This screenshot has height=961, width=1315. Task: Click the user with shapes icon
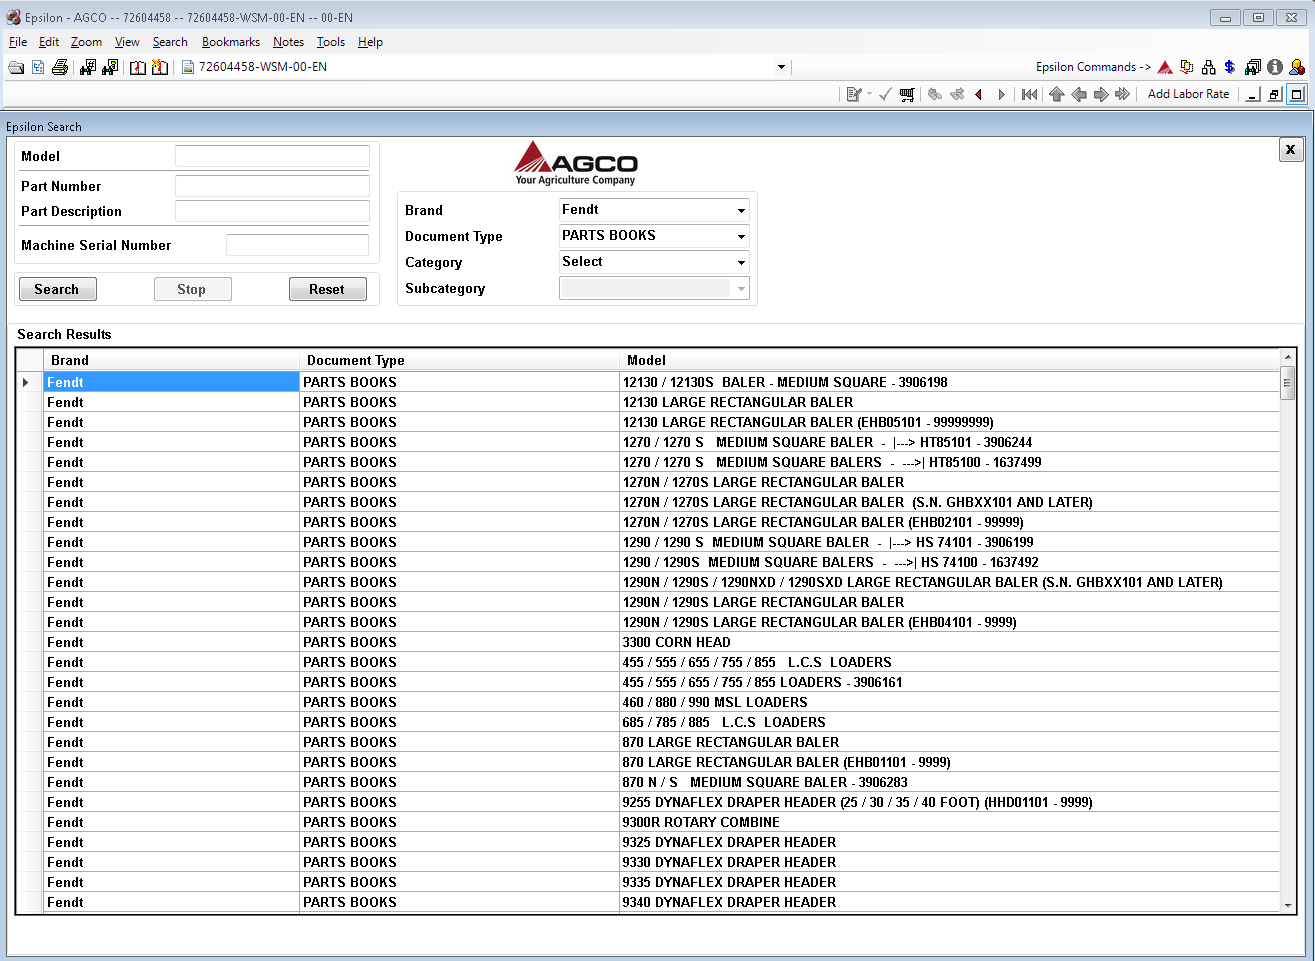tap(1297, 67)
